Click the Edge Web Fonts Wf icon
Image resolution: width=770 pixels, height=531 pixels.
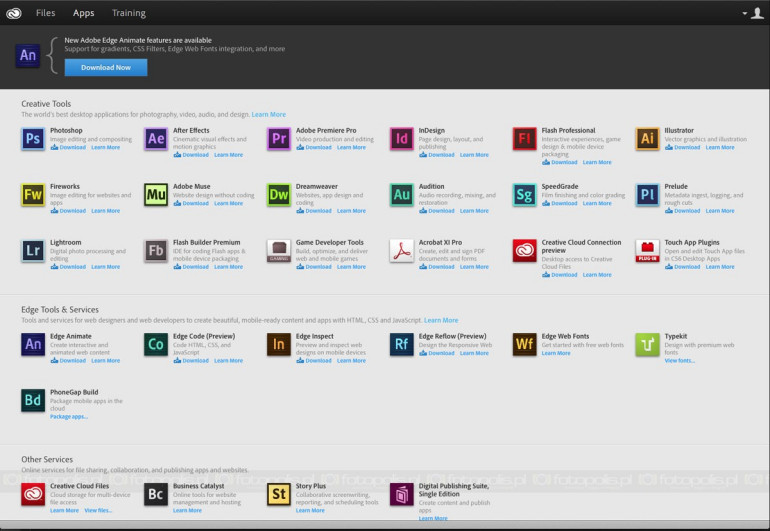click(x=524, y=344)
